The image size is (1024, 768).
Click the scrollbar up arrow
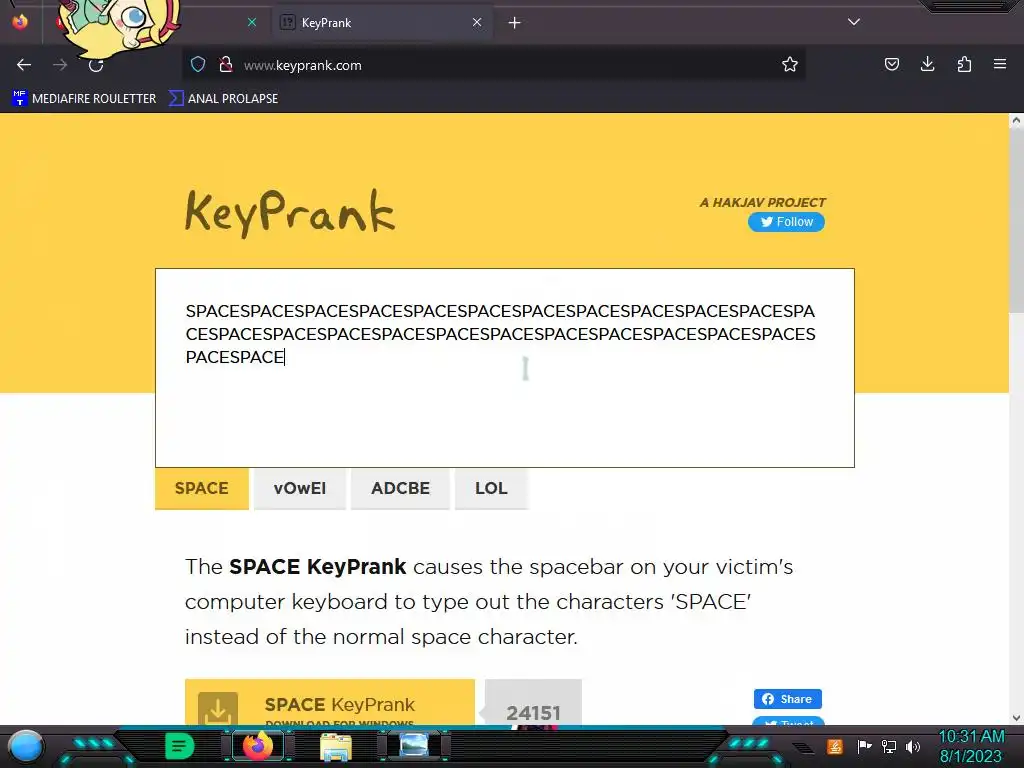[1016, 120]
